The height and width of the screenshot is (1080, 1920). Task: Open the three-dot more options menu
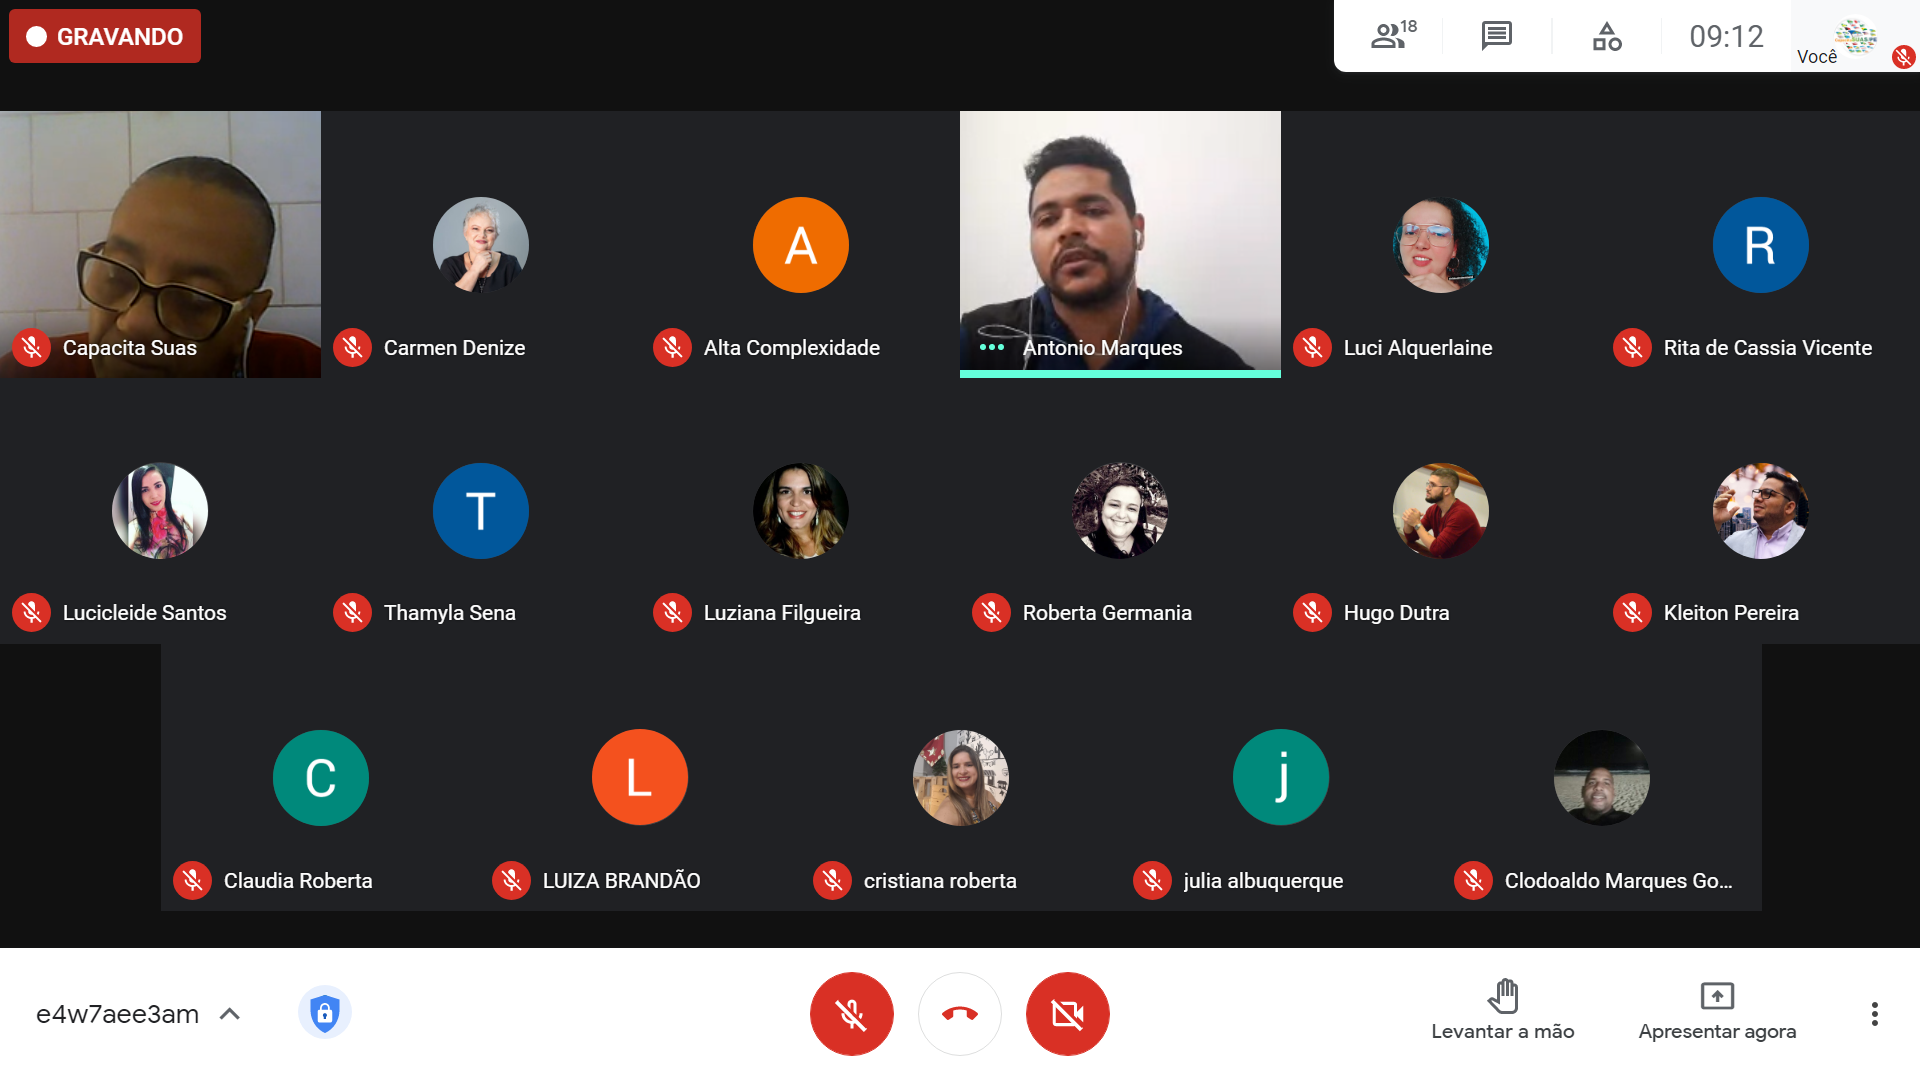(x=1874, y=1014)
